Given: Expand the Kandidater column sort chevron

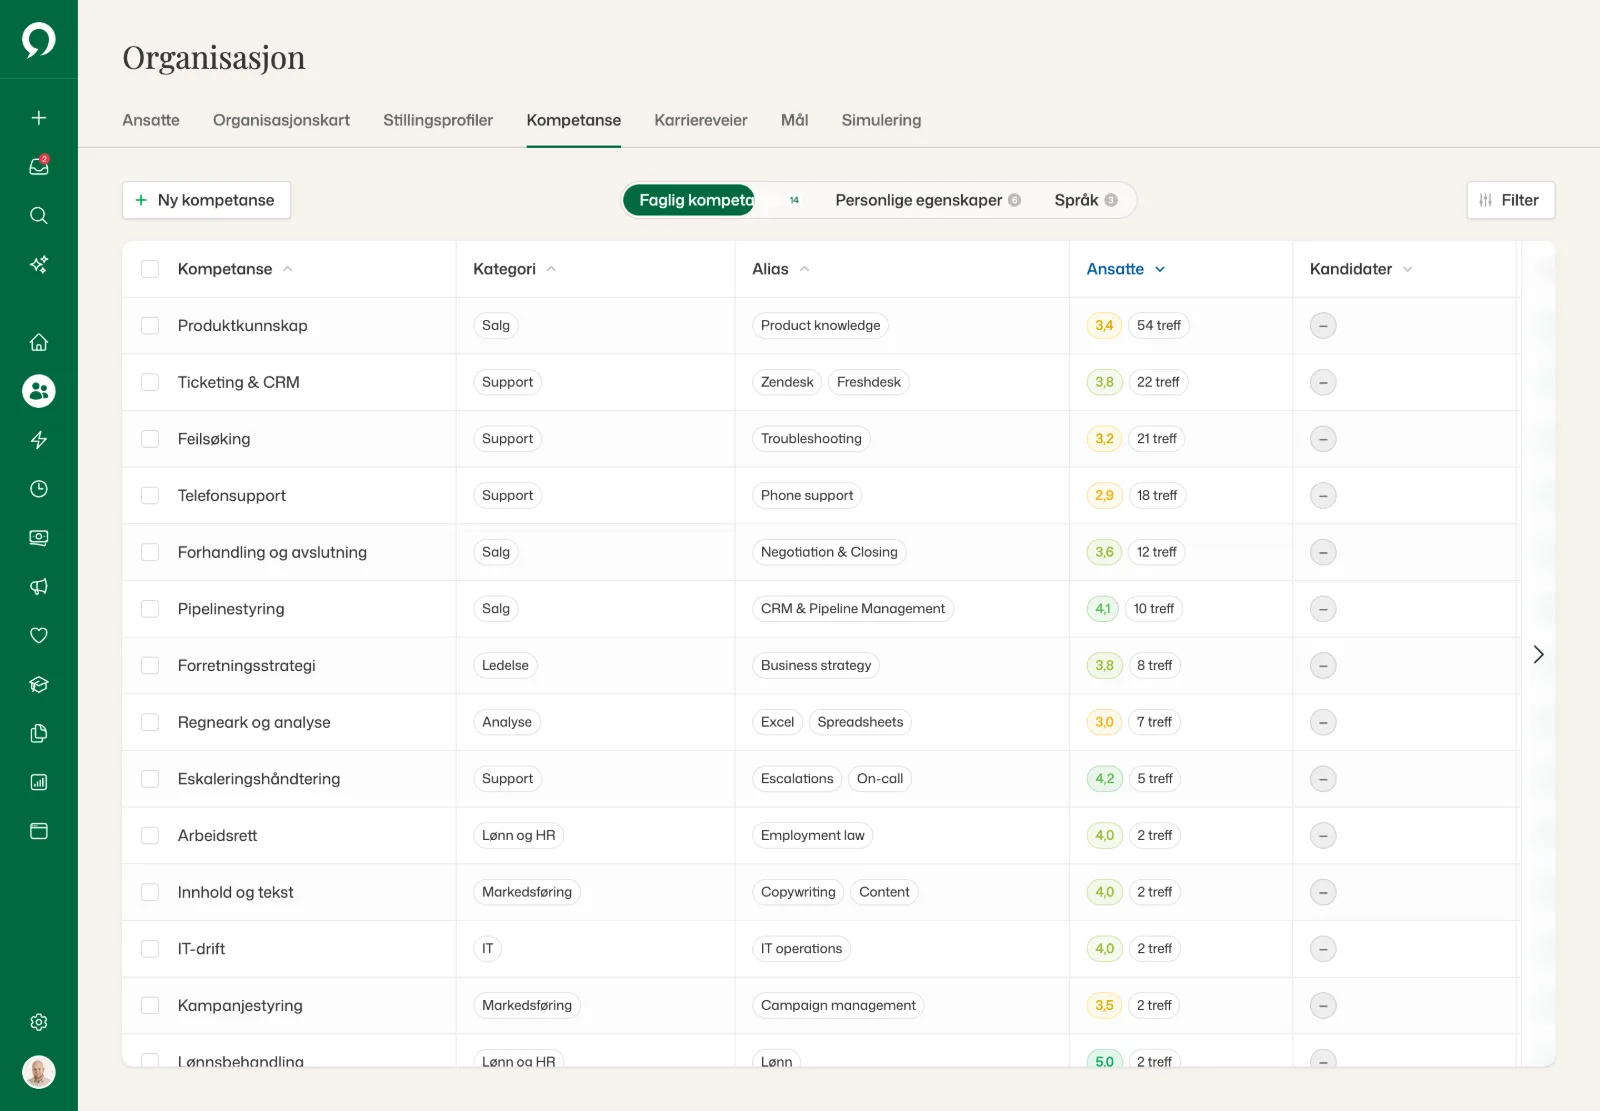Looking at the screenshot, I should click(x=1408, y=269).
